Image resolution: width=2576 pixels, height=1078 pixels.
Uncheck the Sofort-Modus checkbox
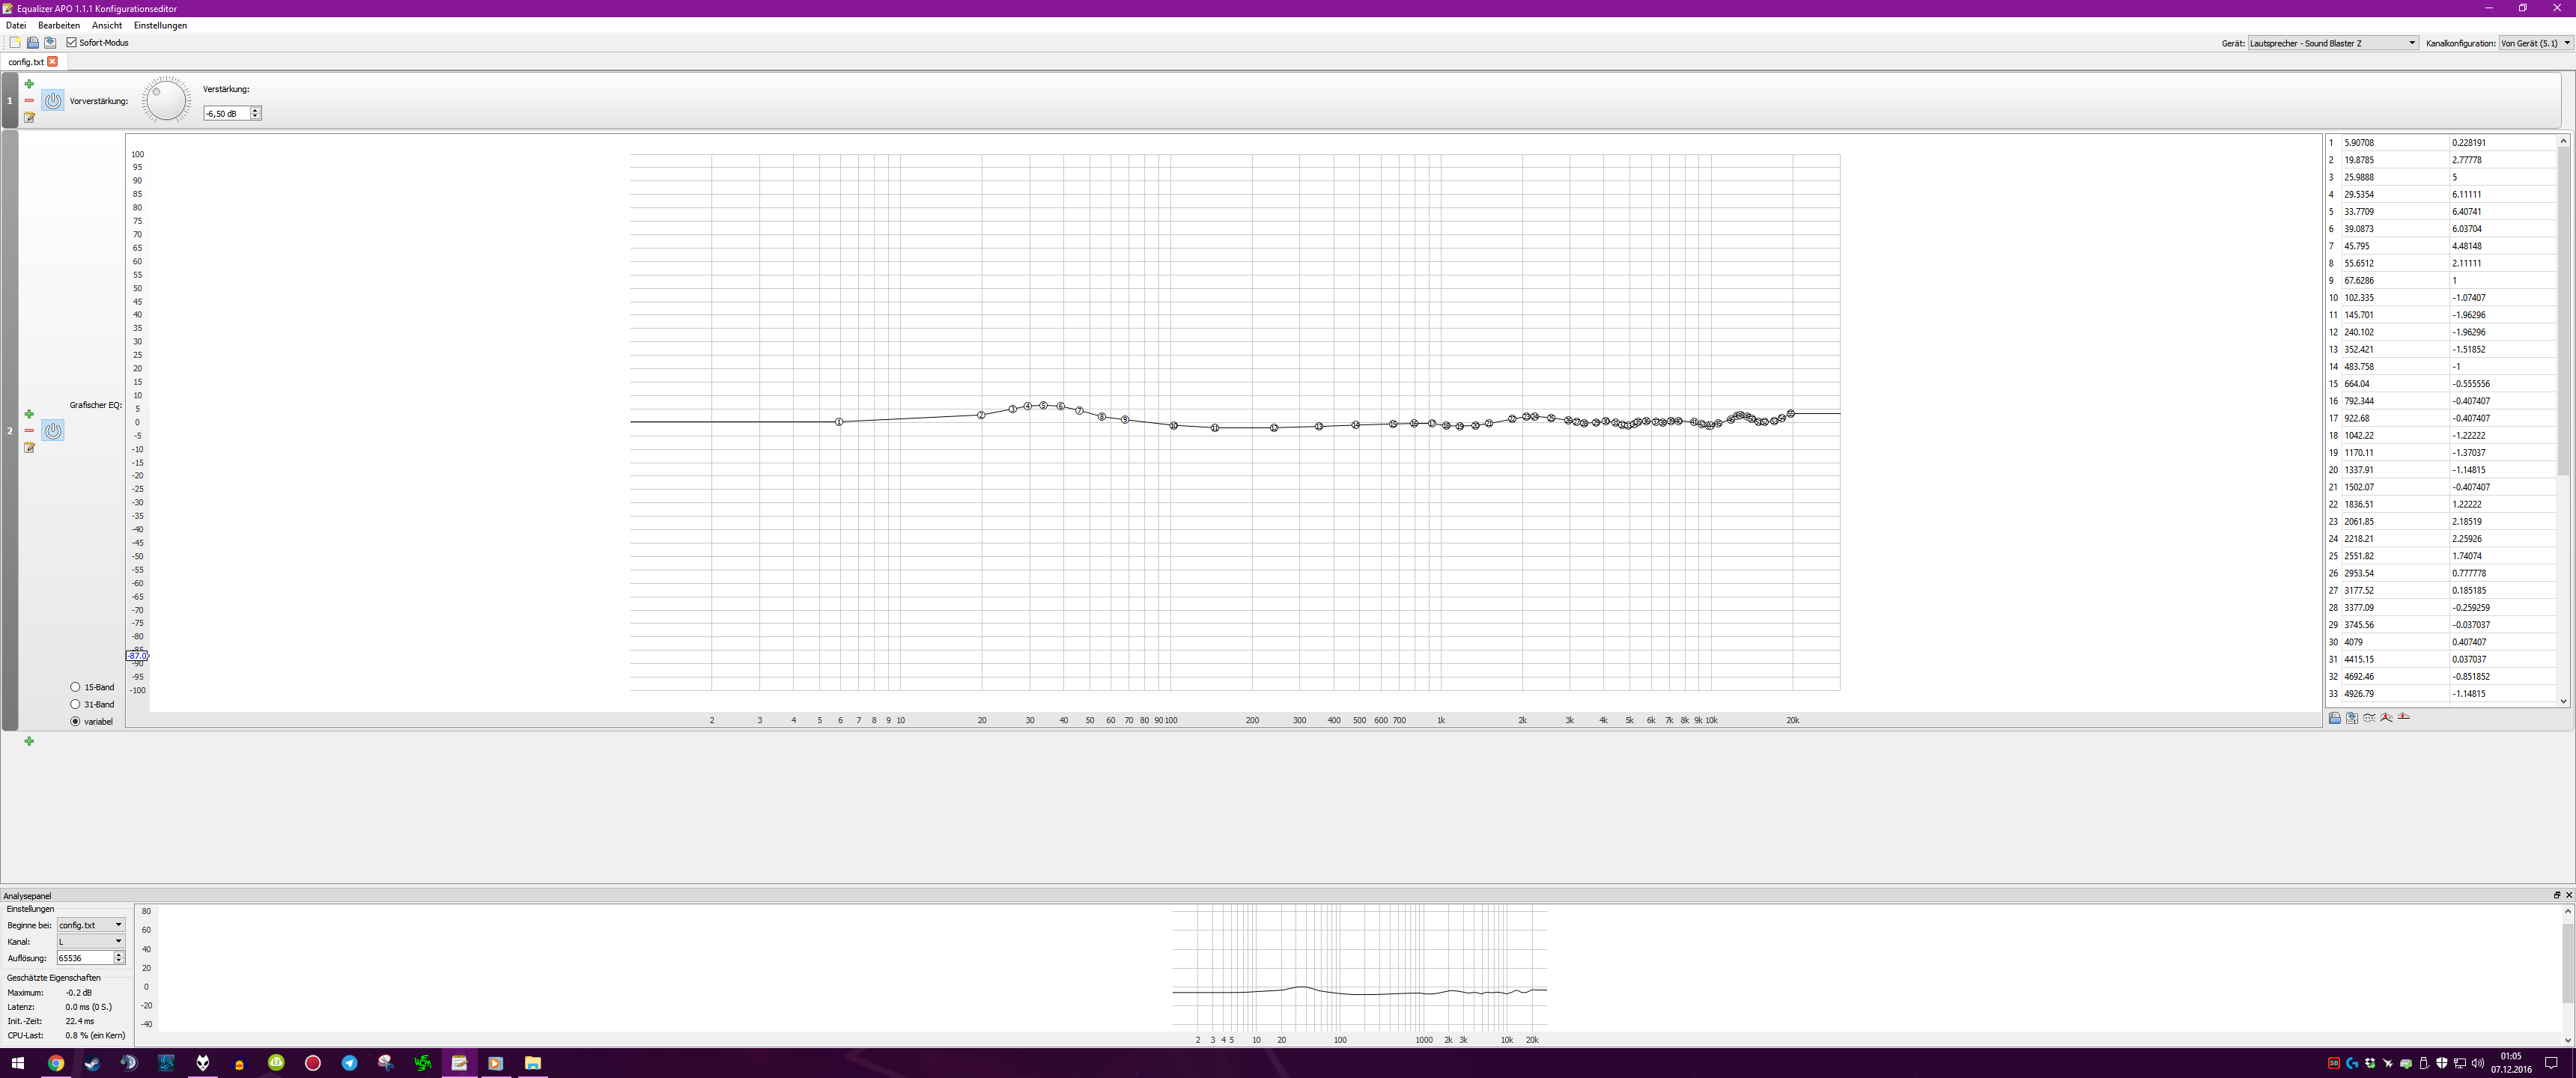pyautogui.click(x=71, y=43)
